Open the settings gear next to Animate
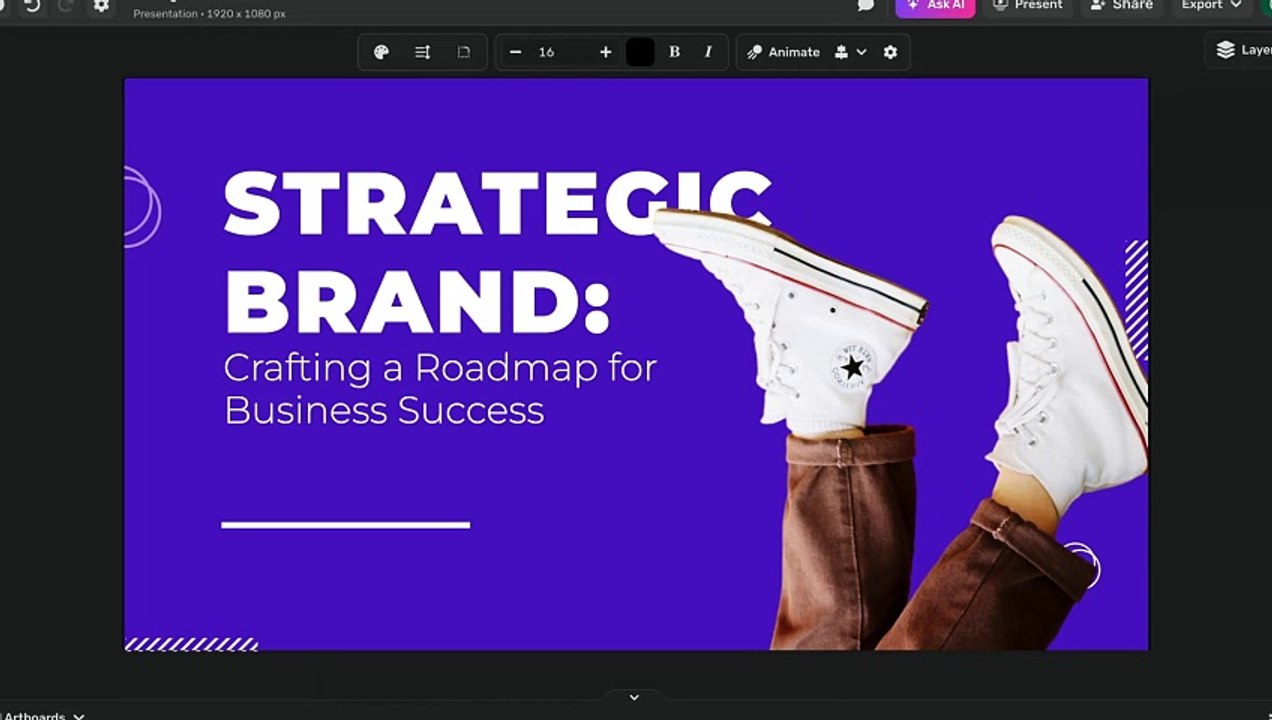This screenshot has height=720, width=1272. point(890,52)
